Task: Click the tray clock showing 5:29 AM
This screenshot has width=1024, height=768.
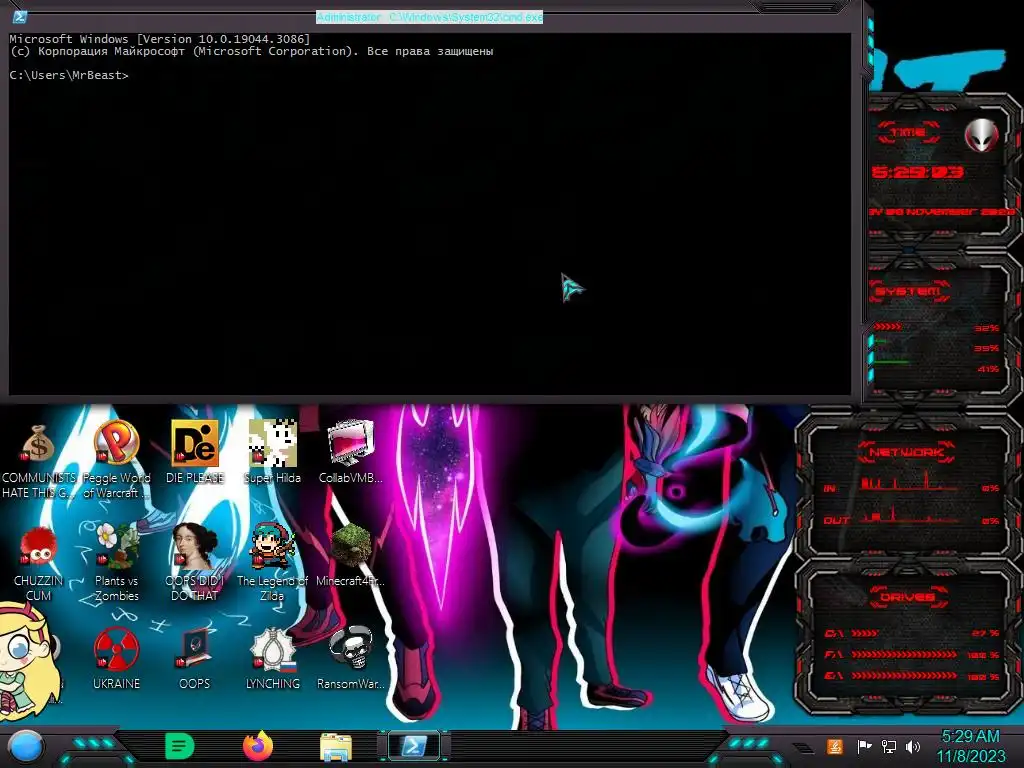Action: (x=971, y=746)
